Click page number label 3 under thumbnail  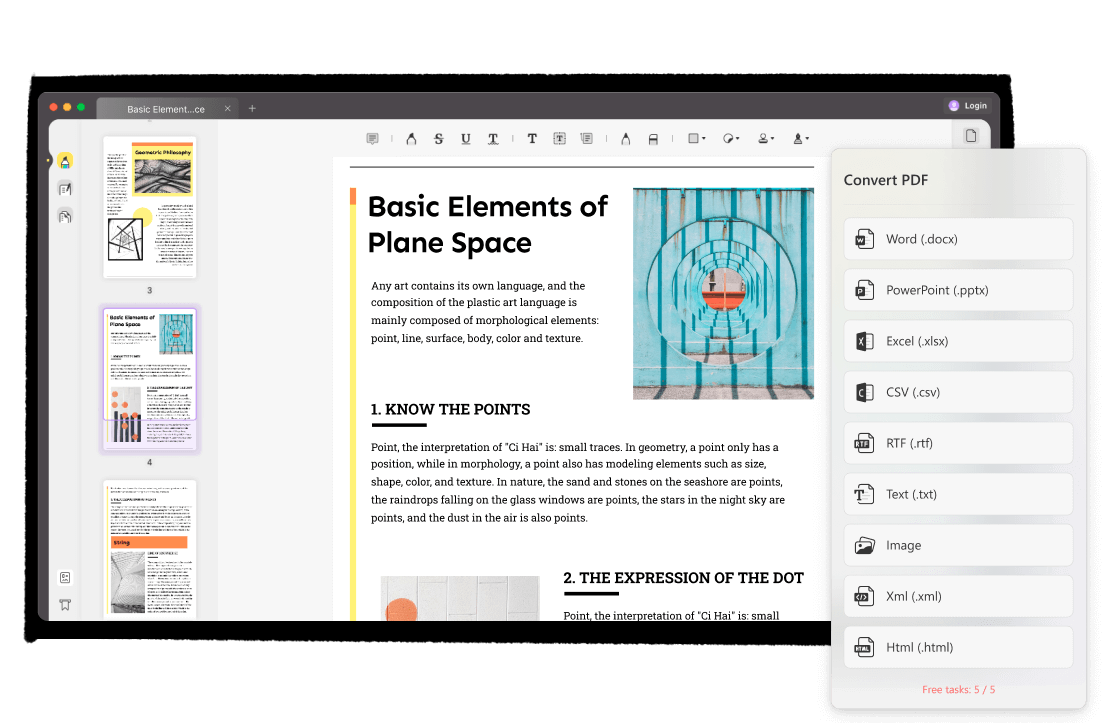(150, 291)
